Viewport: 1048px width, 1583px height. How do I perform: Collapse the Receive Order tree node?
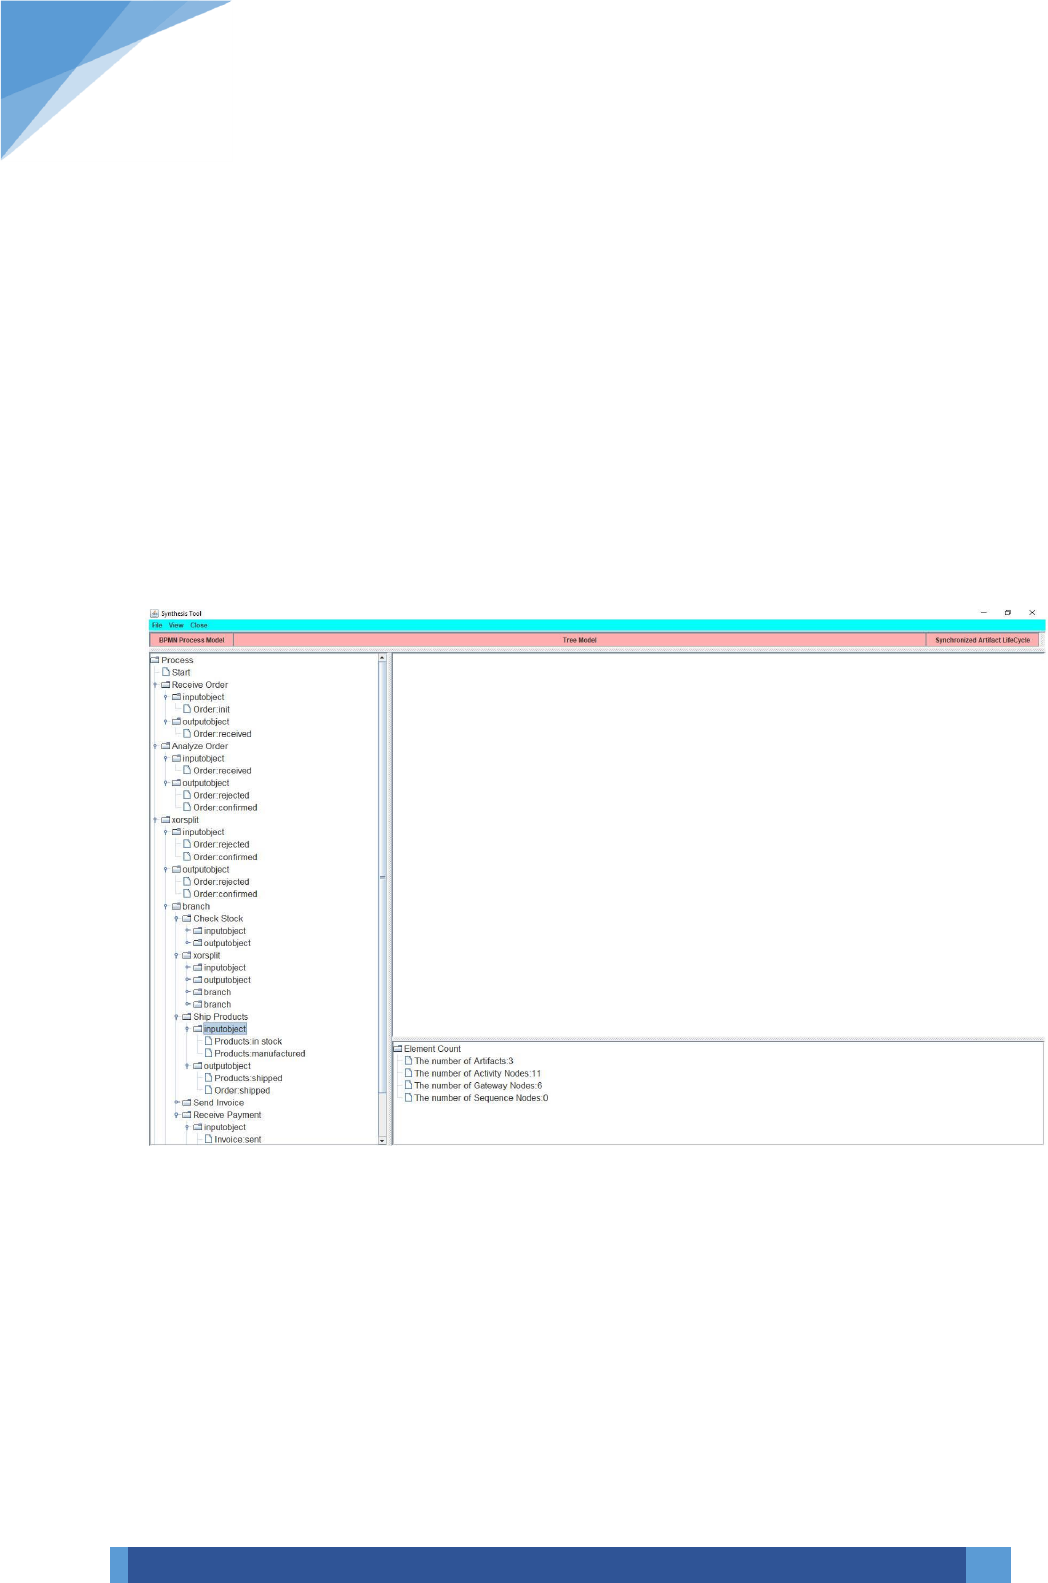155,685
